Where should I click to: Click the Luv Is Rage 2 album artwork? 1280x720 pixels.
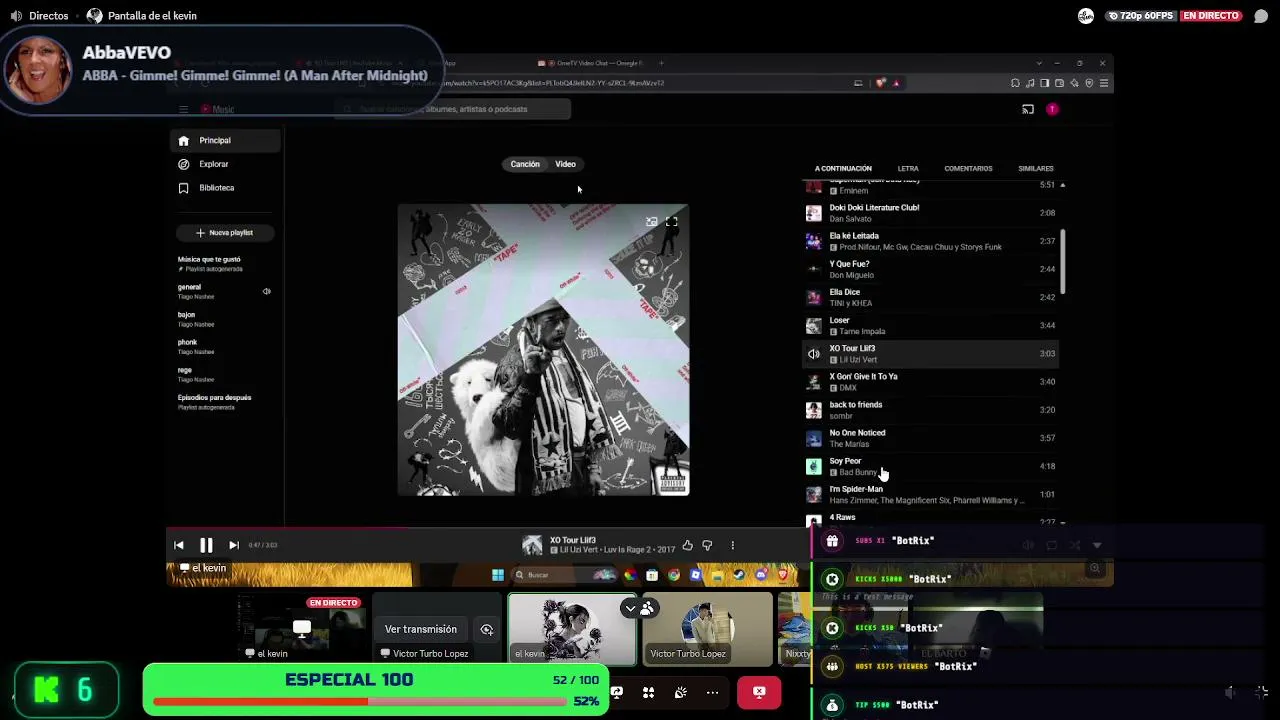coord(543,350)
